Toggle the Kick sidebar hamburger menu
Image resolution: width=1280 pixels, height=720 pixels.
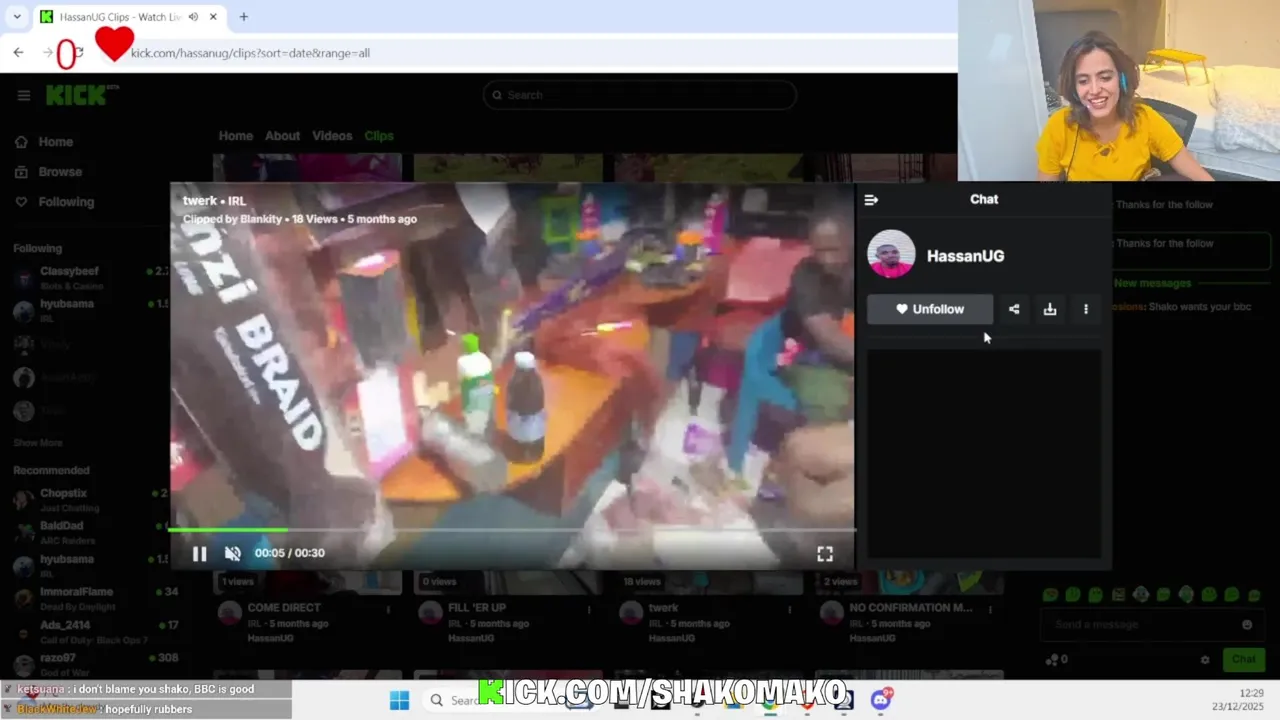click(x=24, y=95)
